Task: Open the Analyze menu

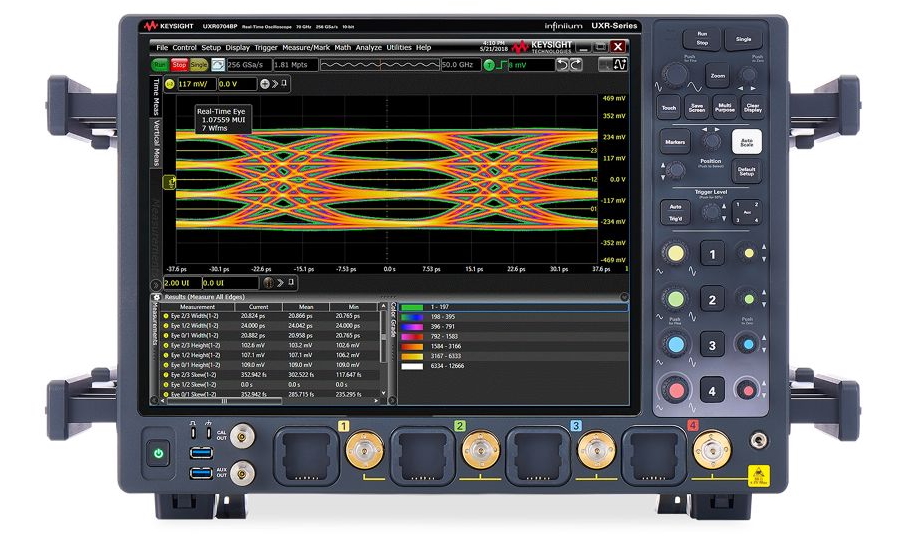Action: (368, 47)
